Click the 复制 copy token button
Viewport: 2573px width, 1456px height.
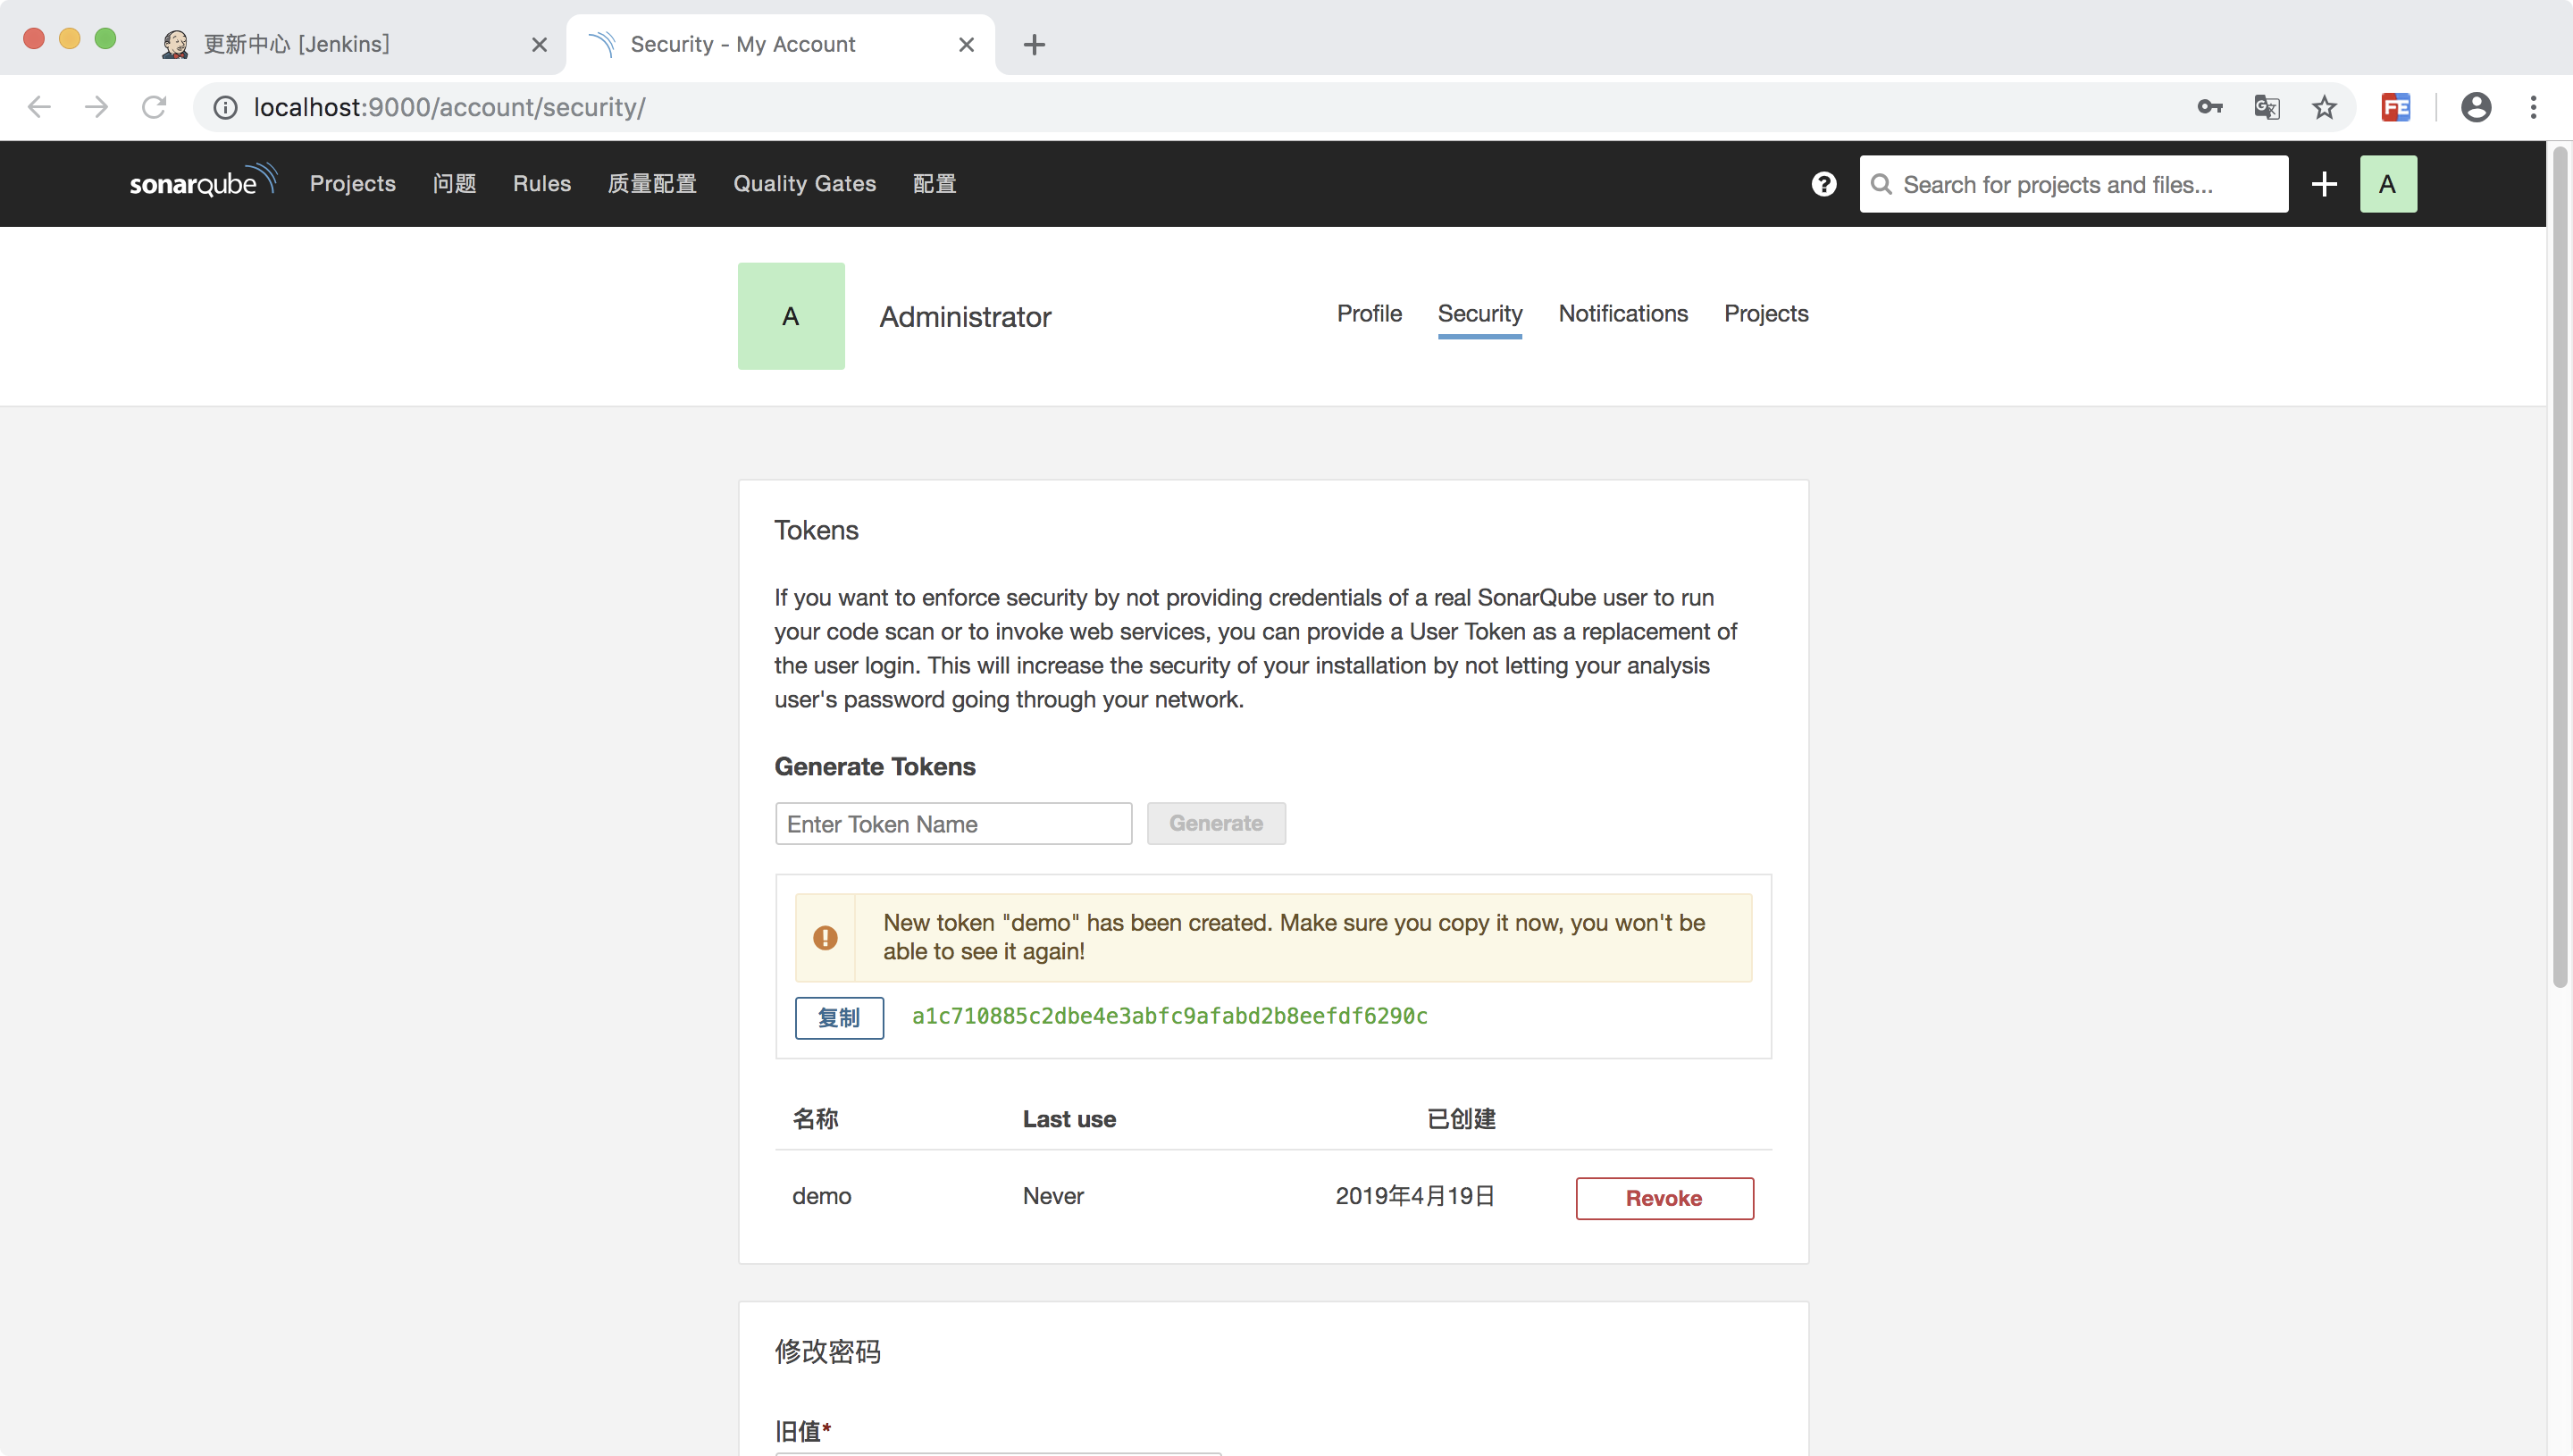[x=838, y=1017]
